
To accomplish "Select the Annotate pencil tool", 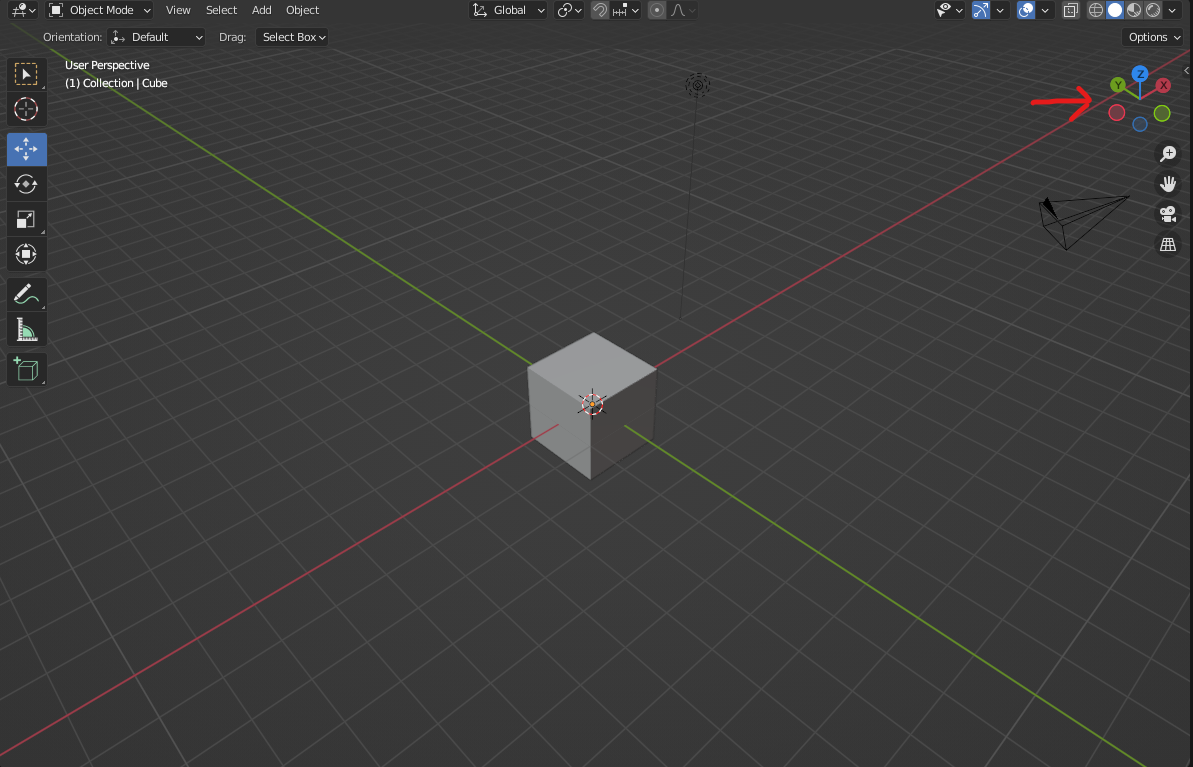I will click(27, 294).
